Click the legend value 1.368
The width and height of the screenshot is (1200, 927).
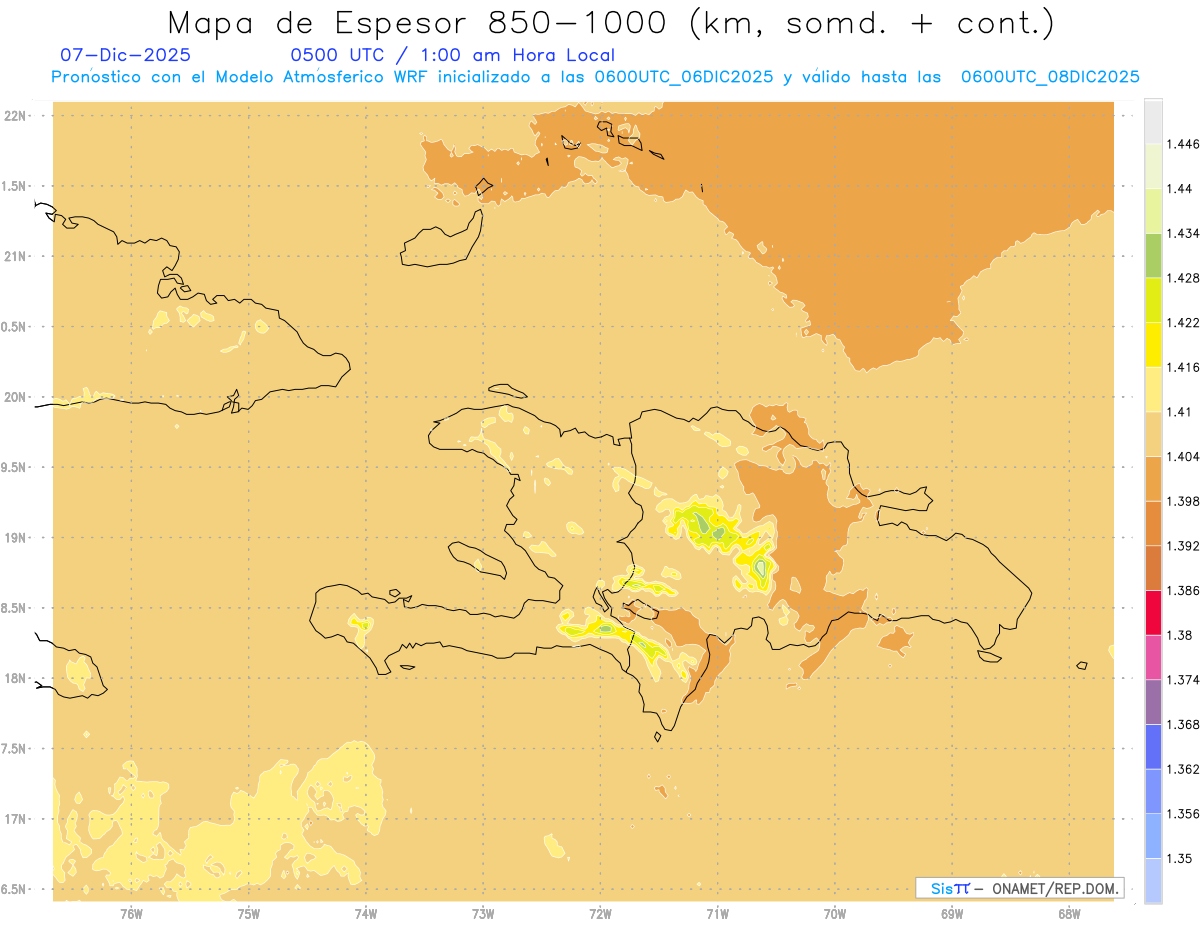1181,724
